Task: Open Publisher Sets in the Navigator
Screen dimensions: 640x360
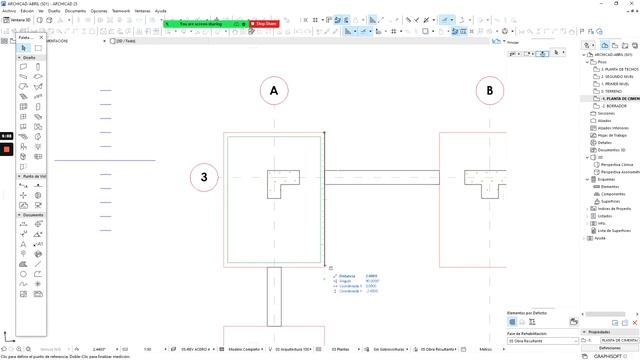Action: (x=635, y=45)
